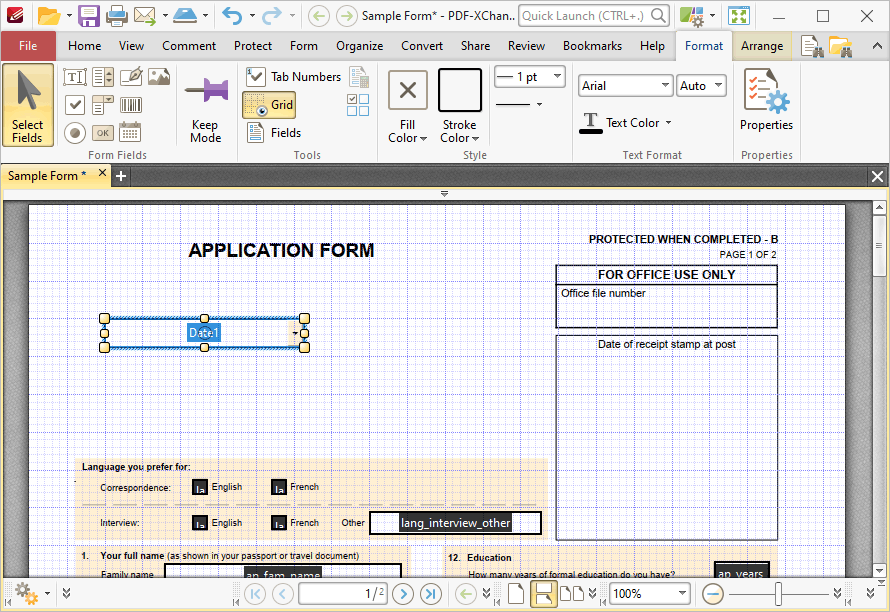Collapse the ribbon with chevron
The image size is (890, 612).
876,47
